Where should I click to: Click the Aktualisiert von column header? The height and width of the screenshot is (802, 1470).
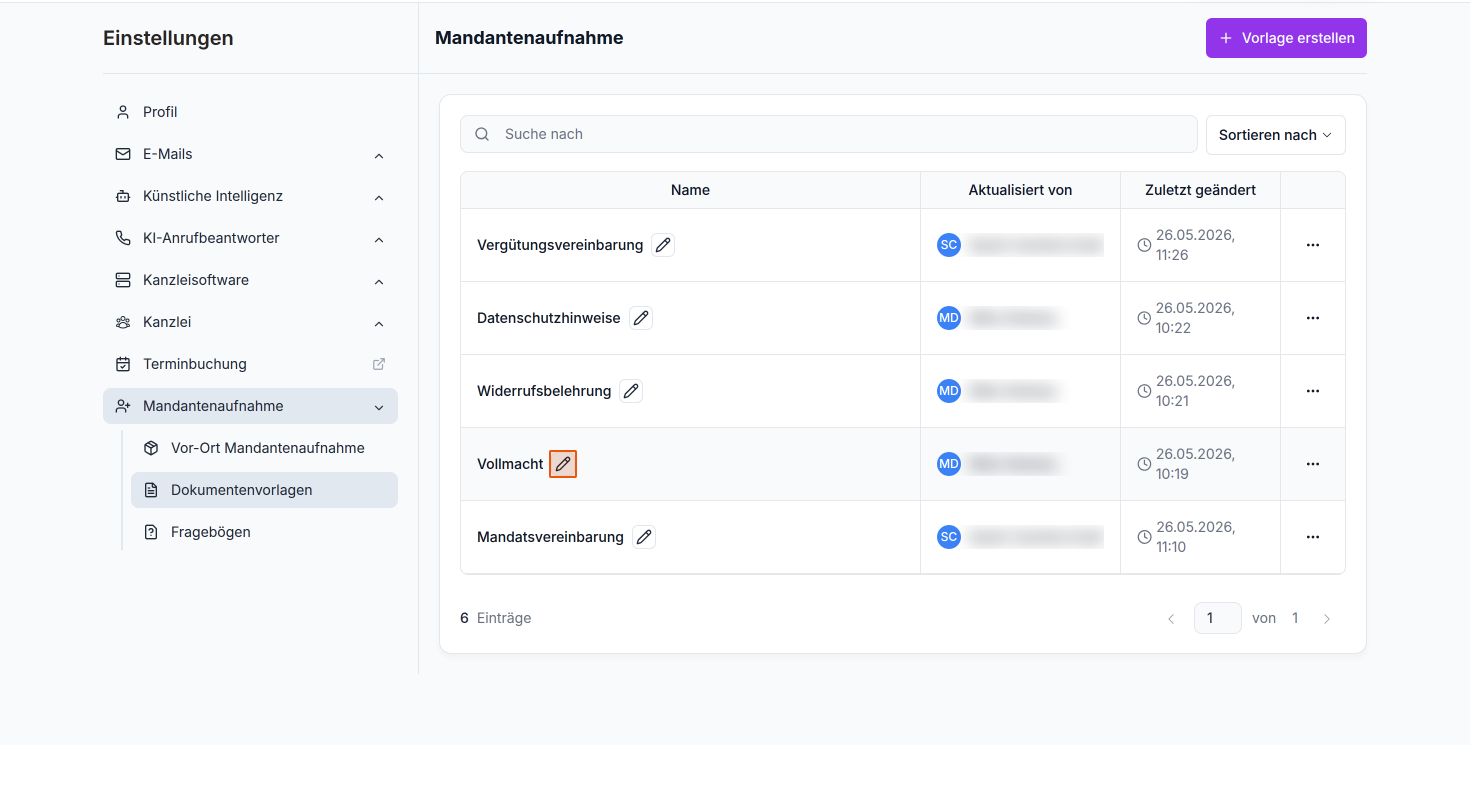click(1020, 190)
